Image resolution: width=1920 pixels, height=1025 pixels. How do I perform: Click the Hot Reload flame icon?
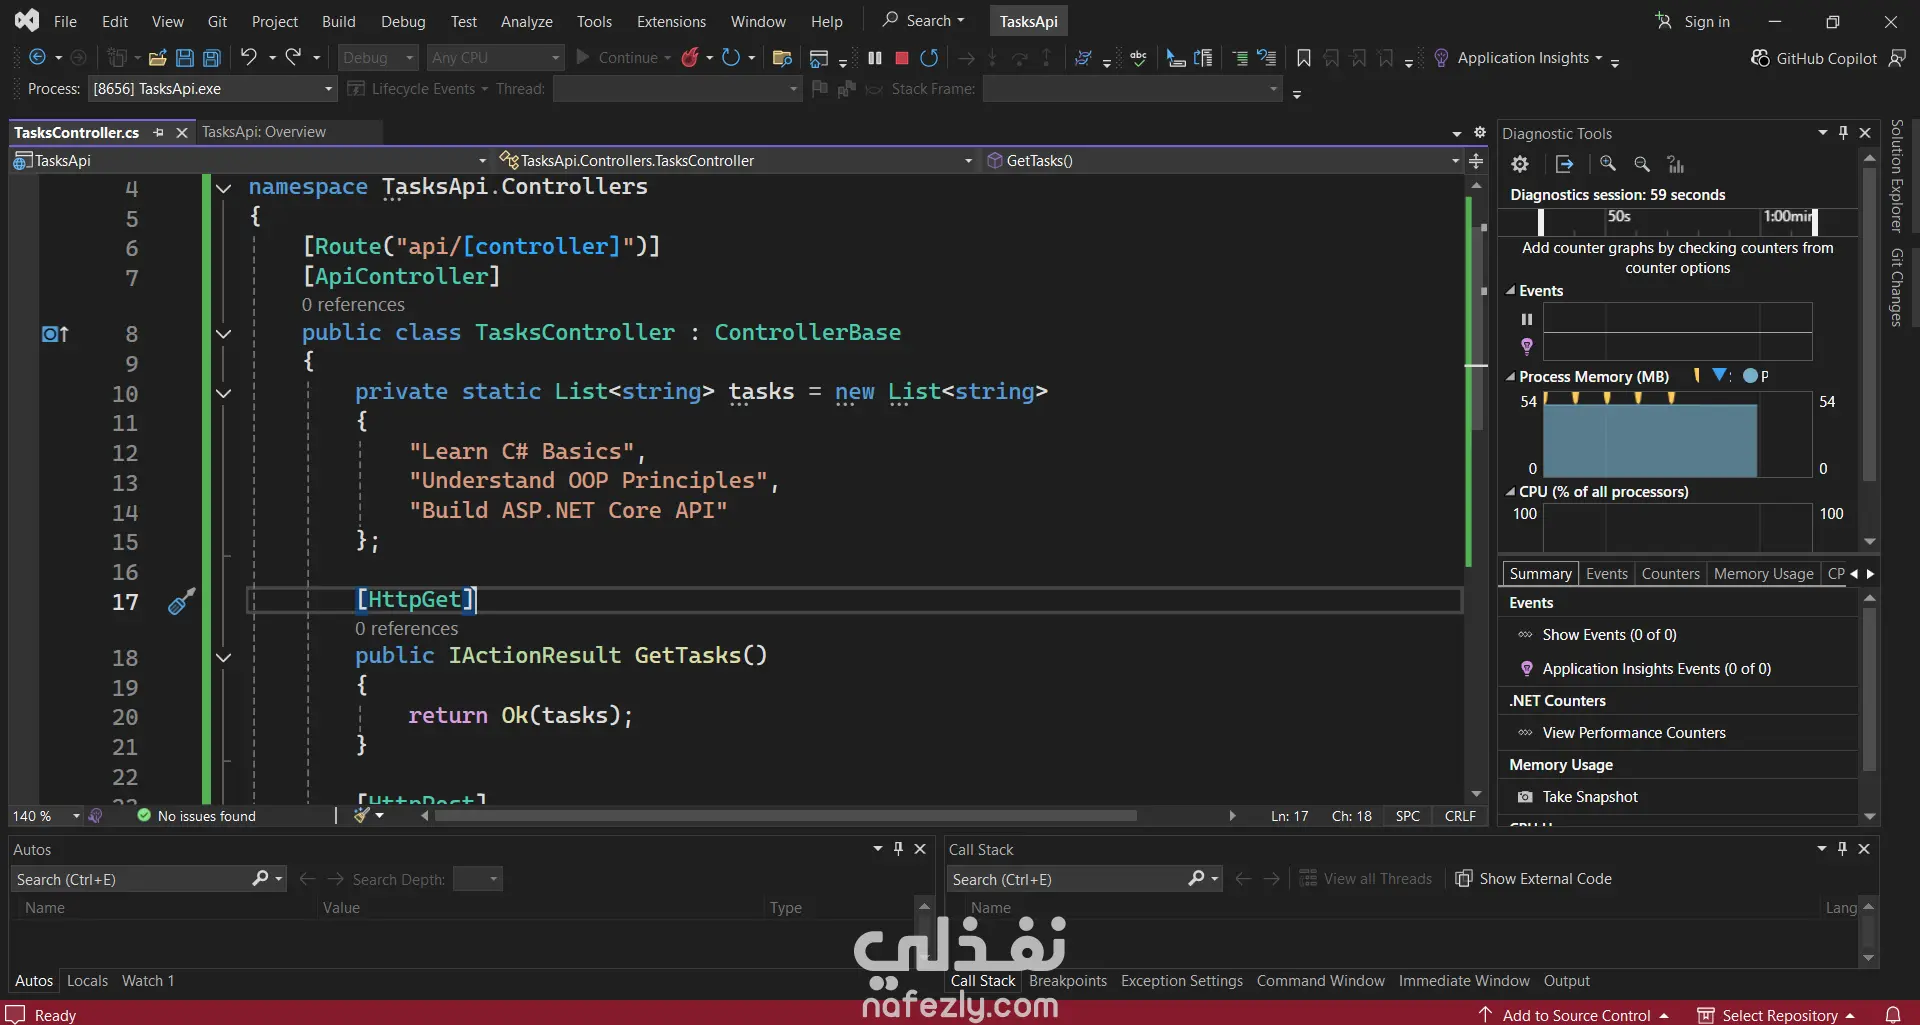(x=689, y=58)
